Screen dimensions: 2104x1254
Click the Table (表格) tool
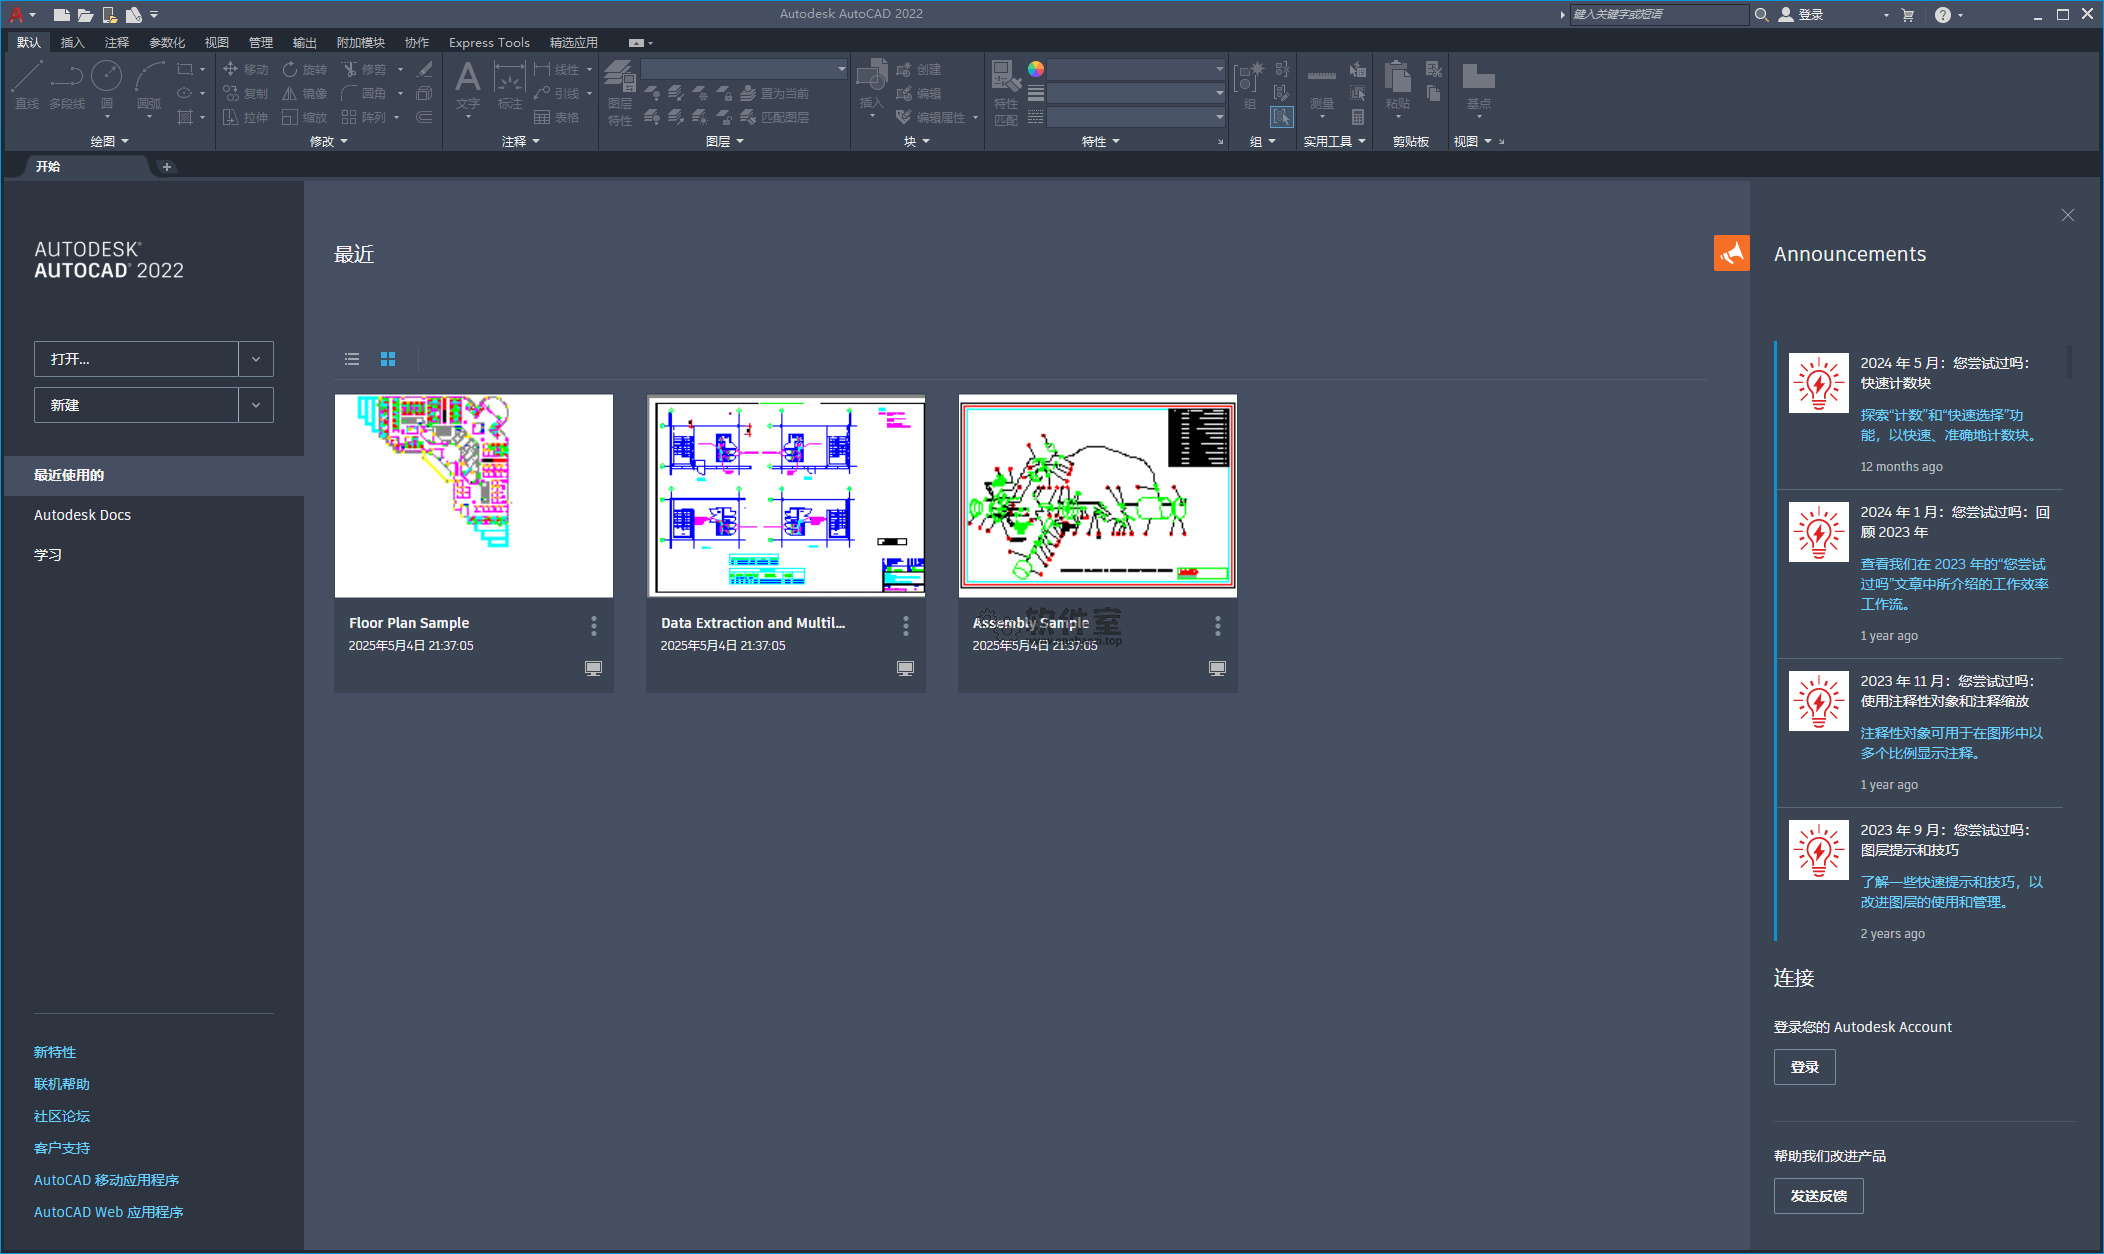557,117
